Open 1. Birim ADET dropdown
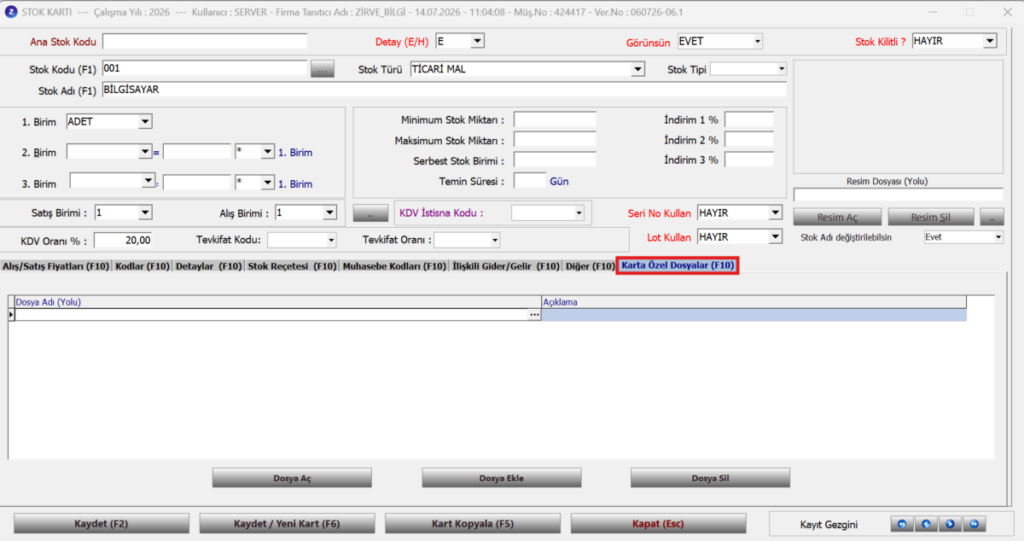The image size is (1024, 541). click(x=145, y=122)
